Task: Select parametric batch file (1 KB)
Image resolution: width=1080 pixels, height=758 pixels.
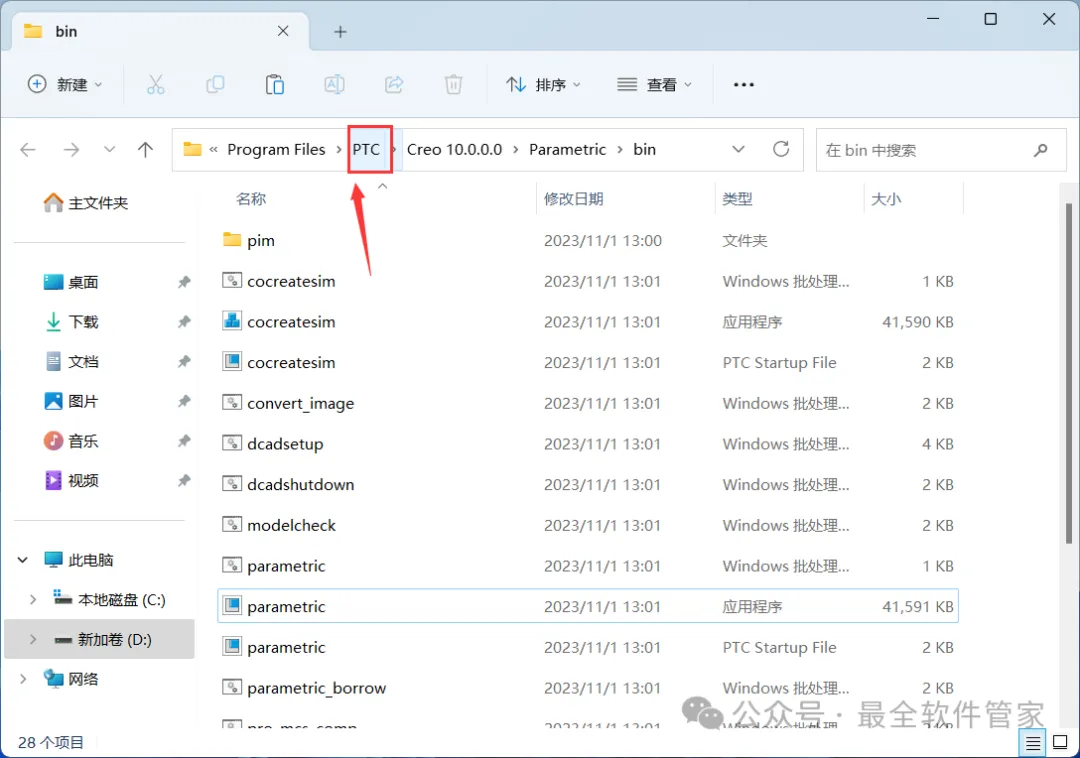Action: click(588, 565)
